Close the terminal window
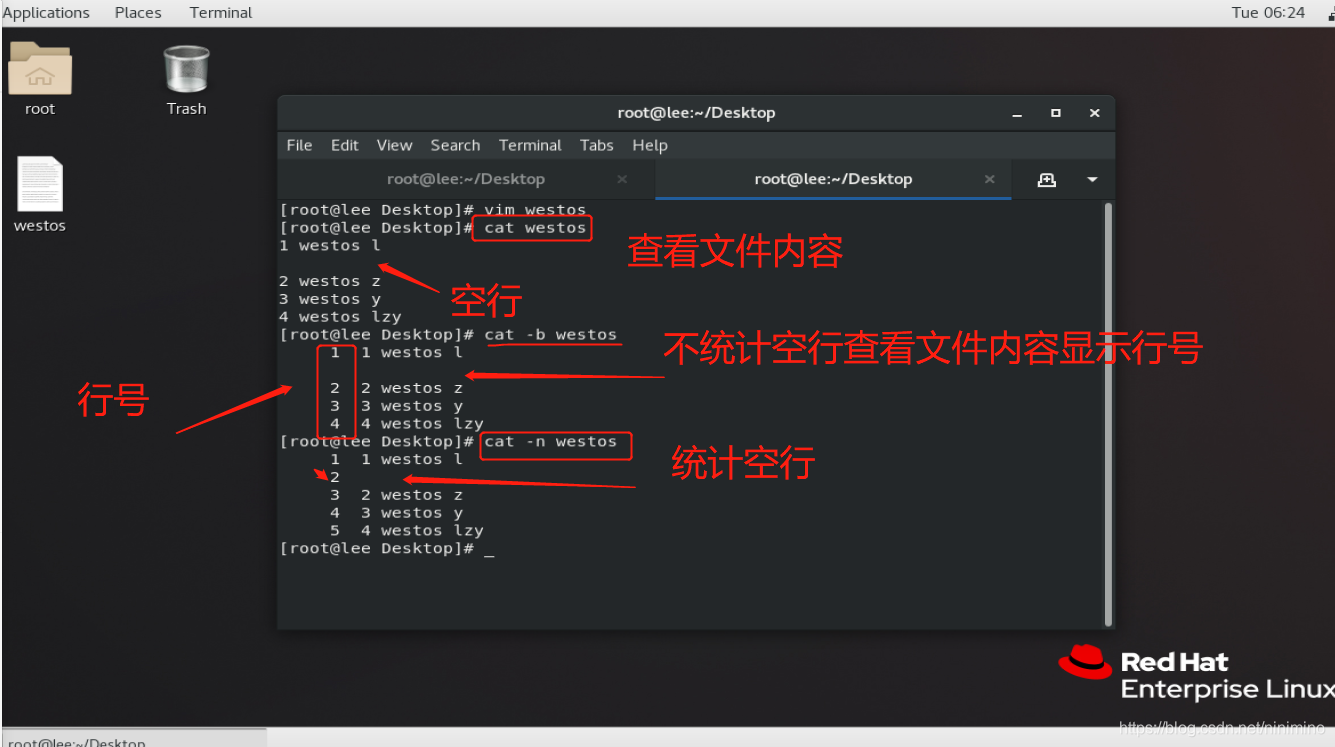The height and width of the screenshot is (747, 1335). pos(1094,113)
